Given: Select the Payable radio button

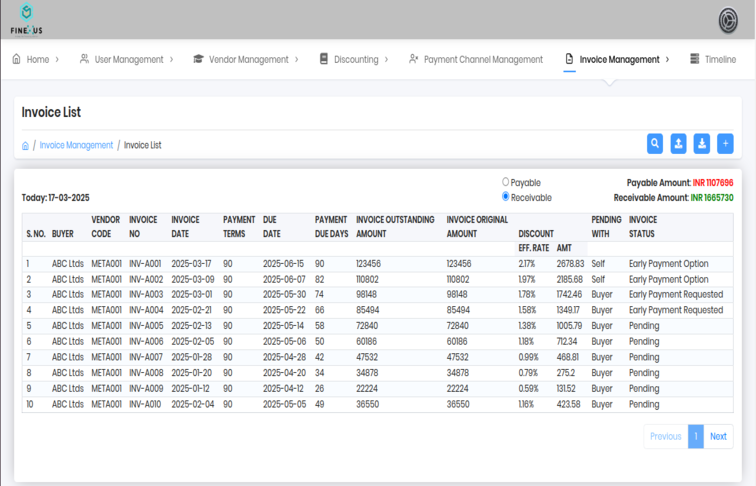Looking at the screenshot, I should (x=506, y=183).
